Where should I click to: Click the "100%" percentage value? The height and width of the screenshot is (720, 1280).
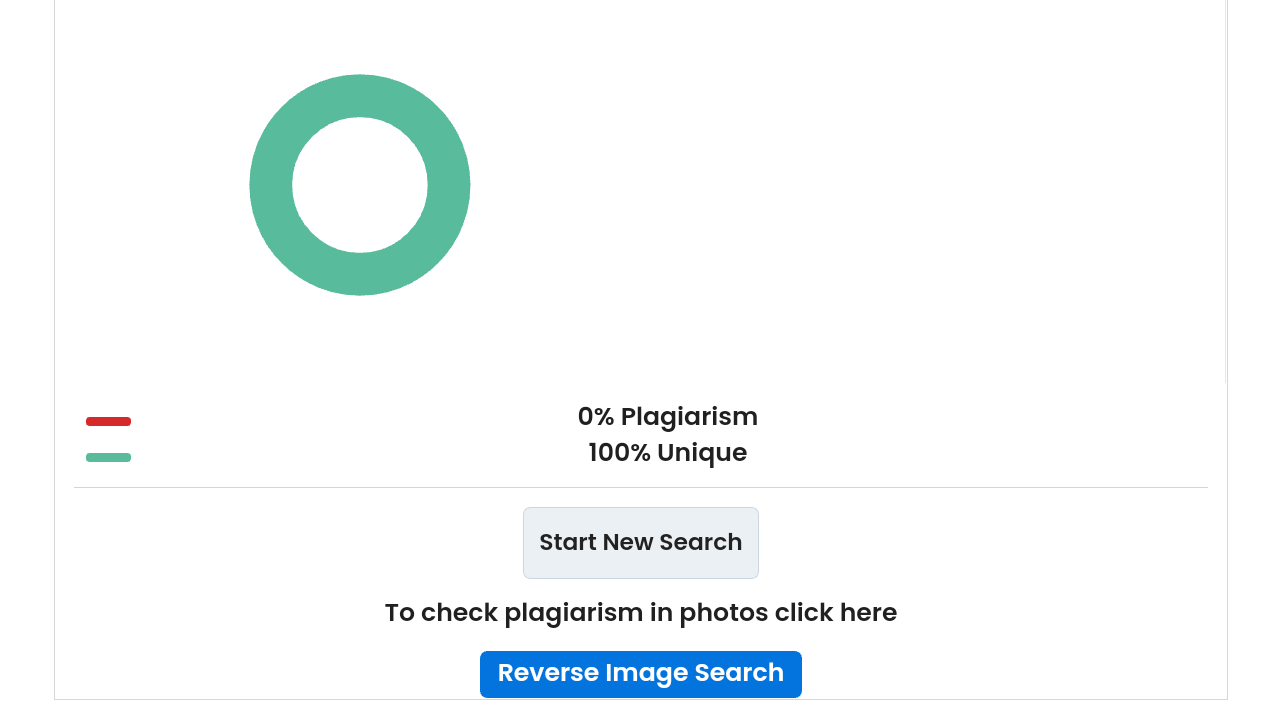tap(619, 452)
